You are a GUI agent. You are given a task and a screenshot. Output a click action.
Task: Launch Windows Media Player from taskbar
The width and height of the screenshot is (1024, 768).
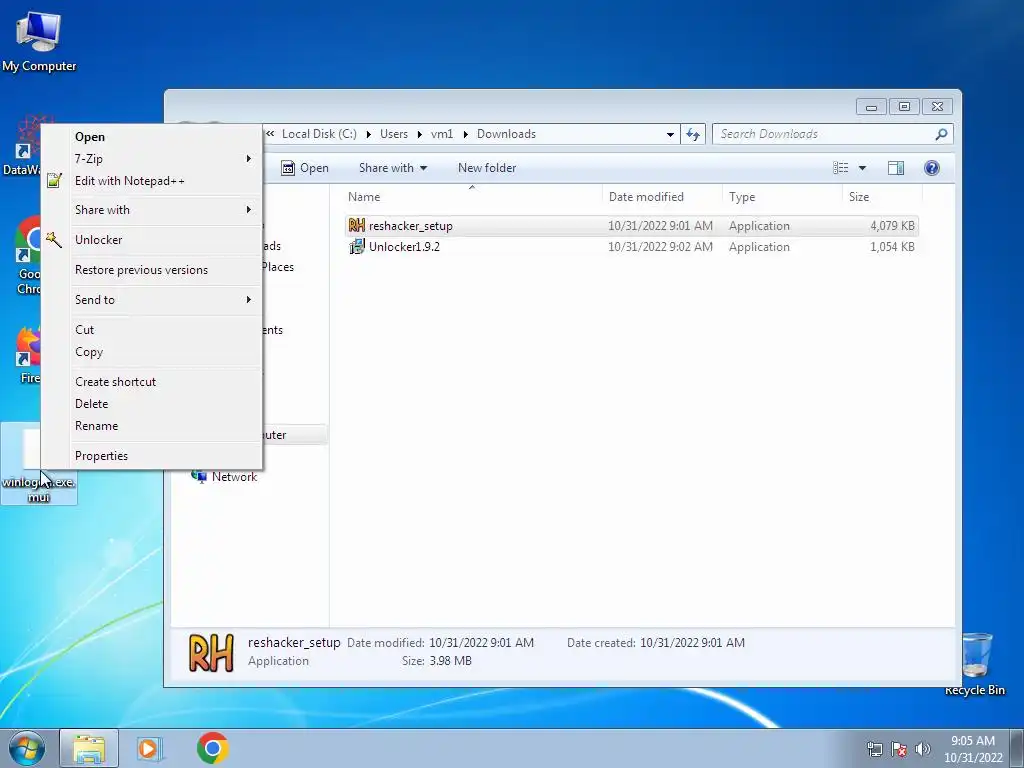coord(150,748)
